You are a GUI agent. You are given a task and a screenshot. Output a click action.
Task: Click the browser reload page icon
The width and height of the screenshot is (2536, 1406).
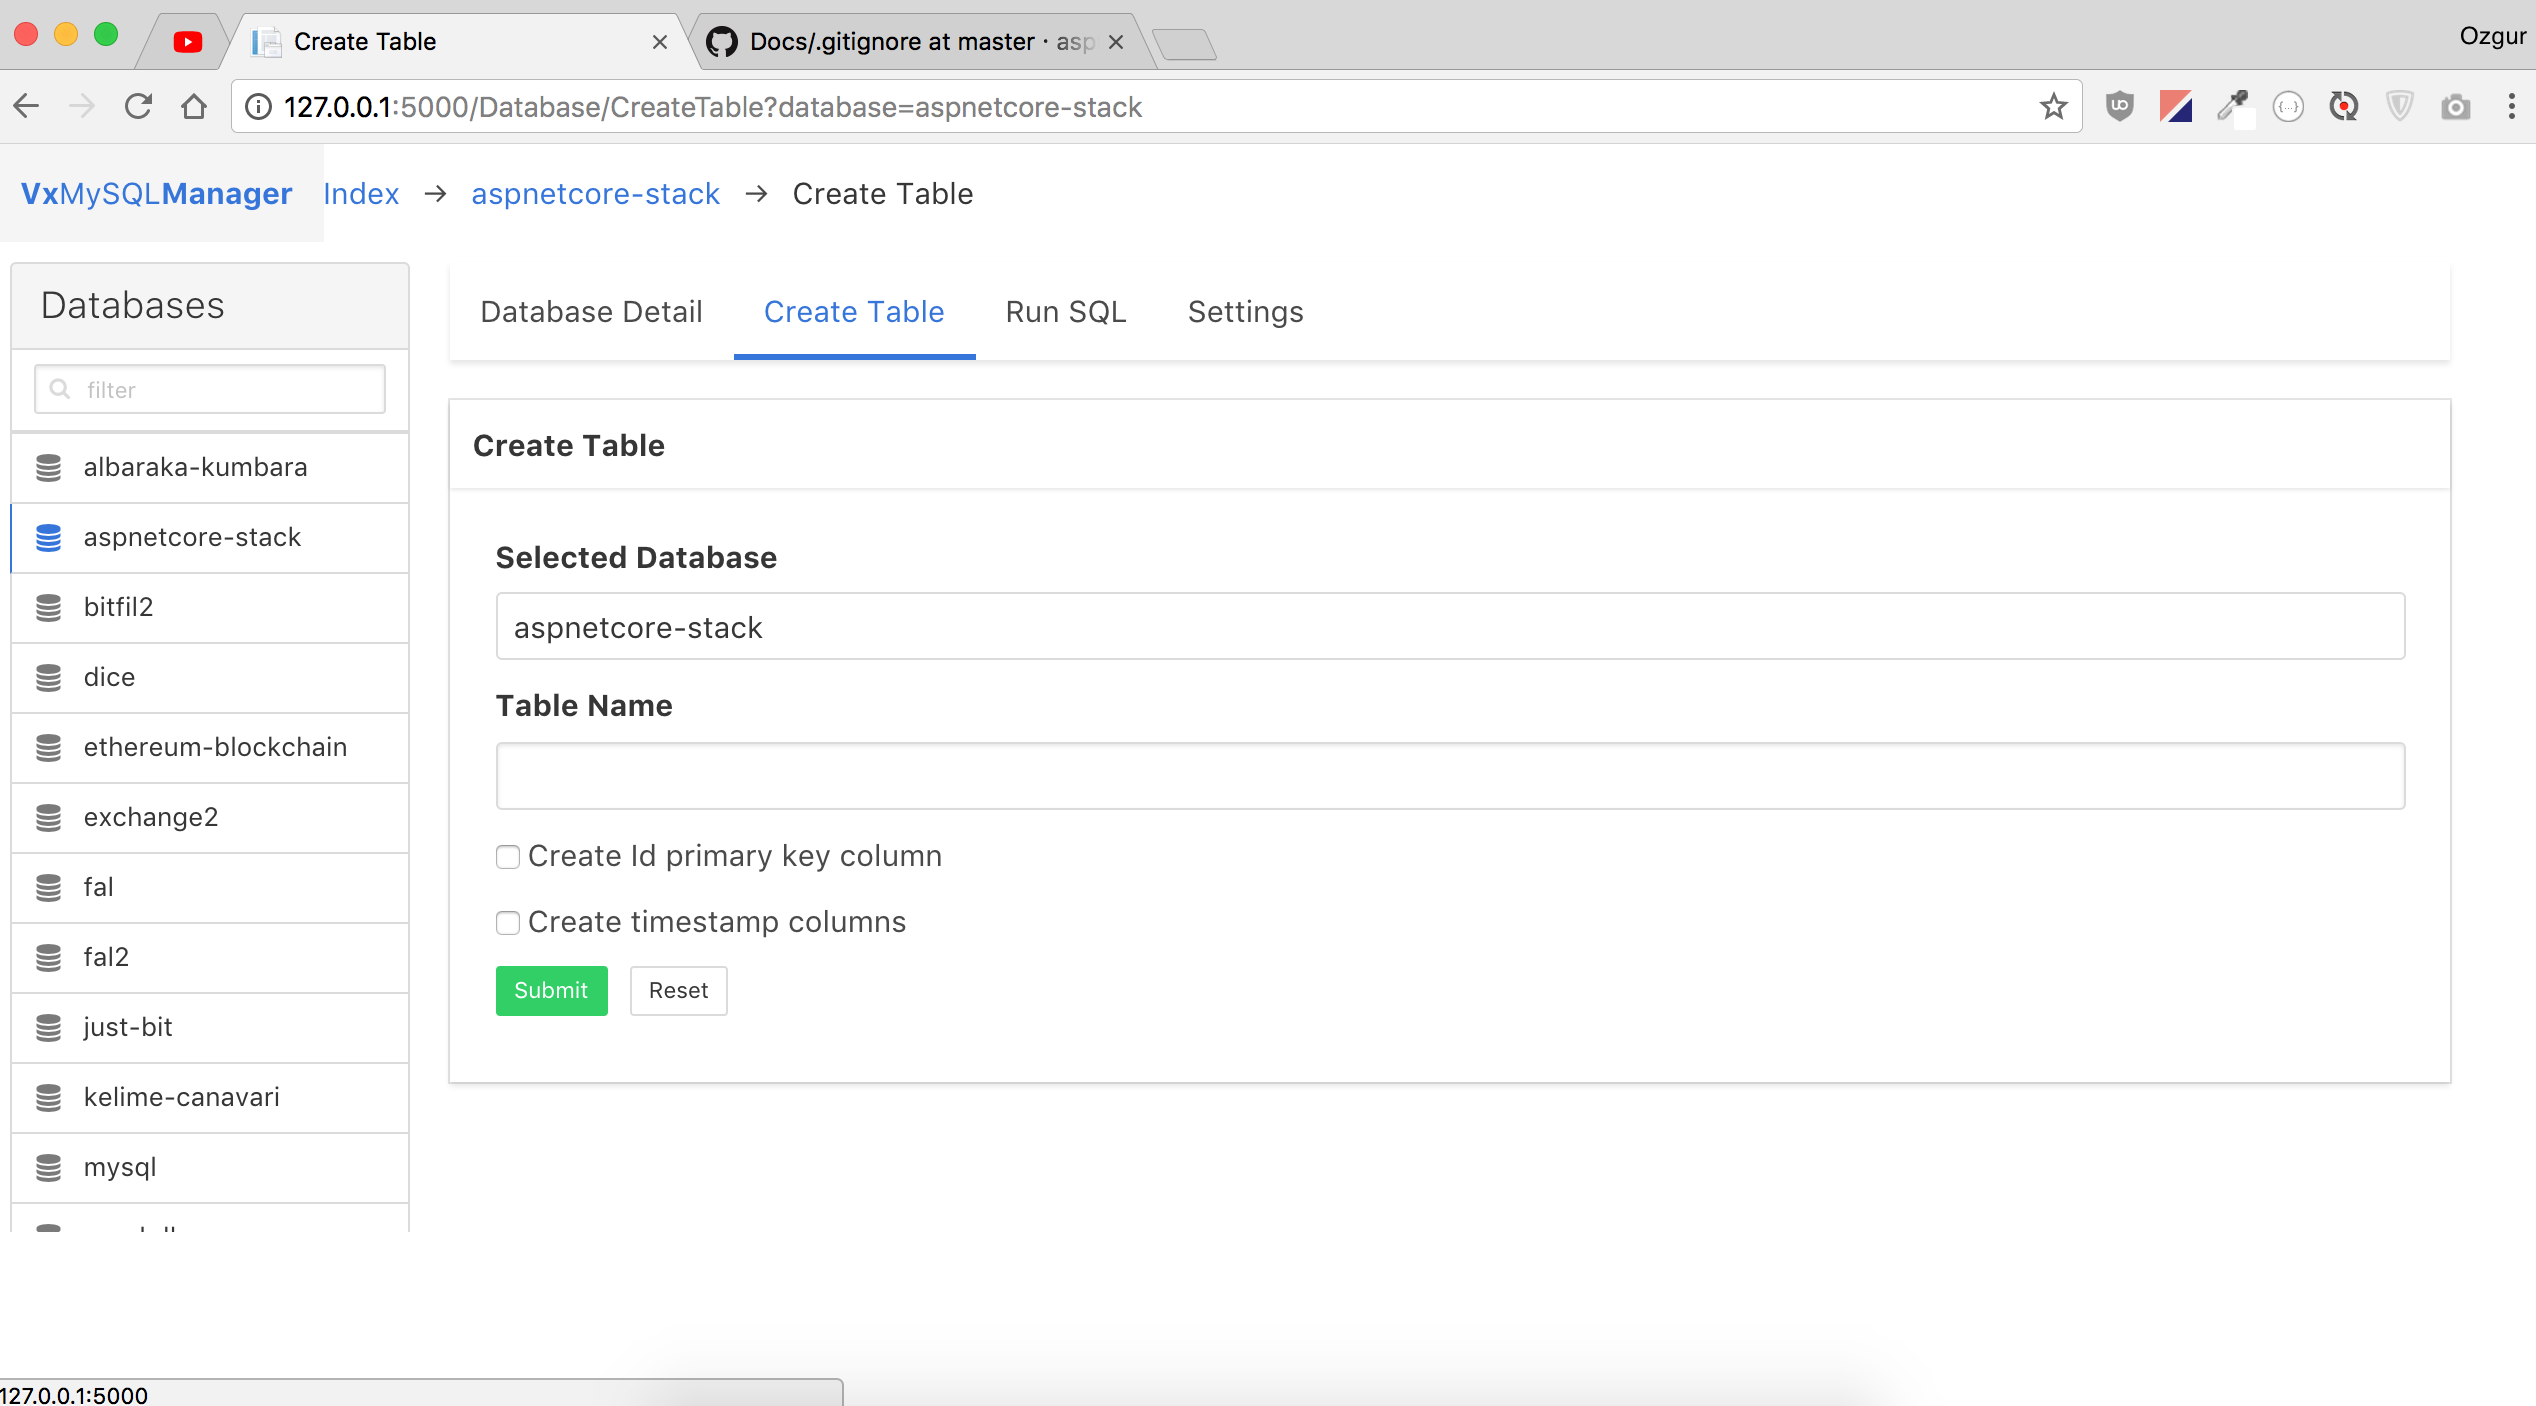click(138, 106)
